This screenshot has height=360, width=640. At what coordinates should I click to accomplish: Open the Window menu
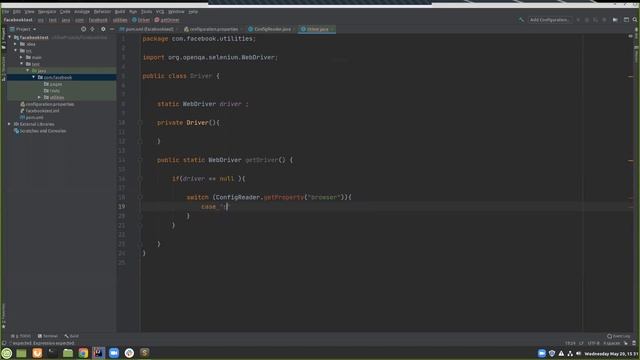click(x=176, y=11)
